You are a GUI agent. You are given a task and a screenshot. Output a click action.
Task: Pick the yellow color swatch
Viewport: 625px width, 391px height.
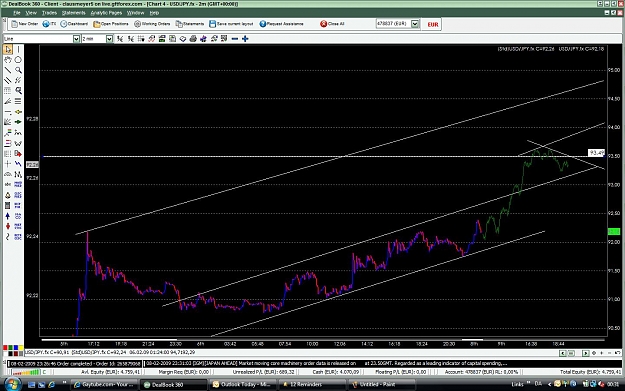[x=21, y=348]
